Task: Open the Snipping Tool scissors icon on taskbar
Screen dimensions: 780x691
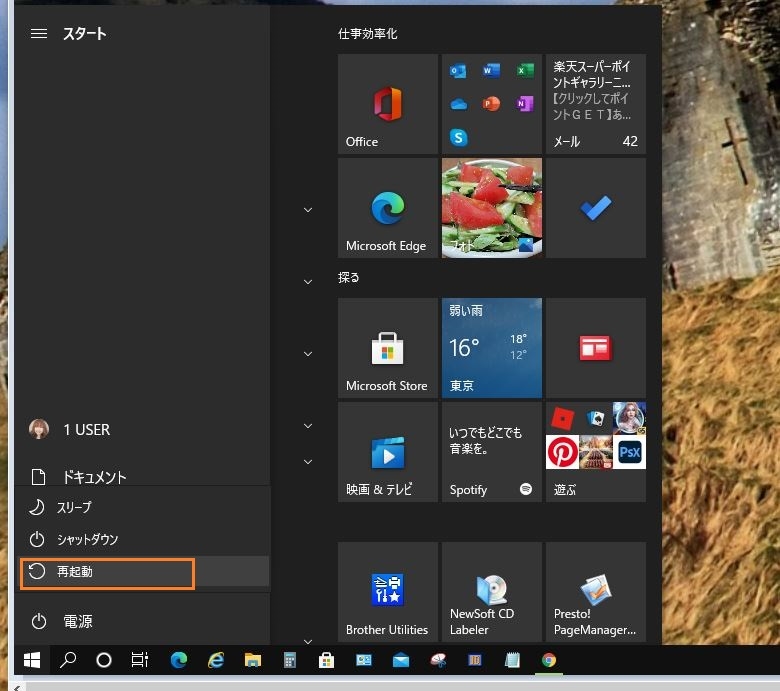Action: tap(438, 660)
